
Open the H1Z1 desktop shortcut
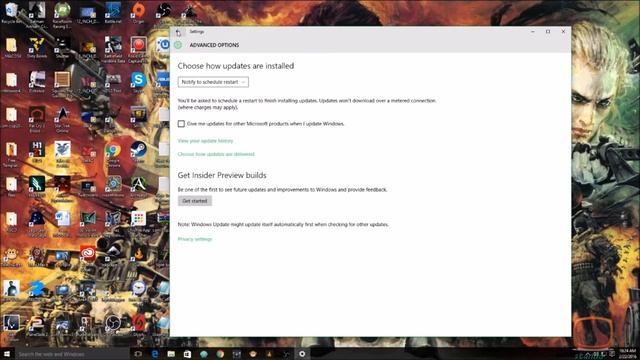[x=37, y=151]
